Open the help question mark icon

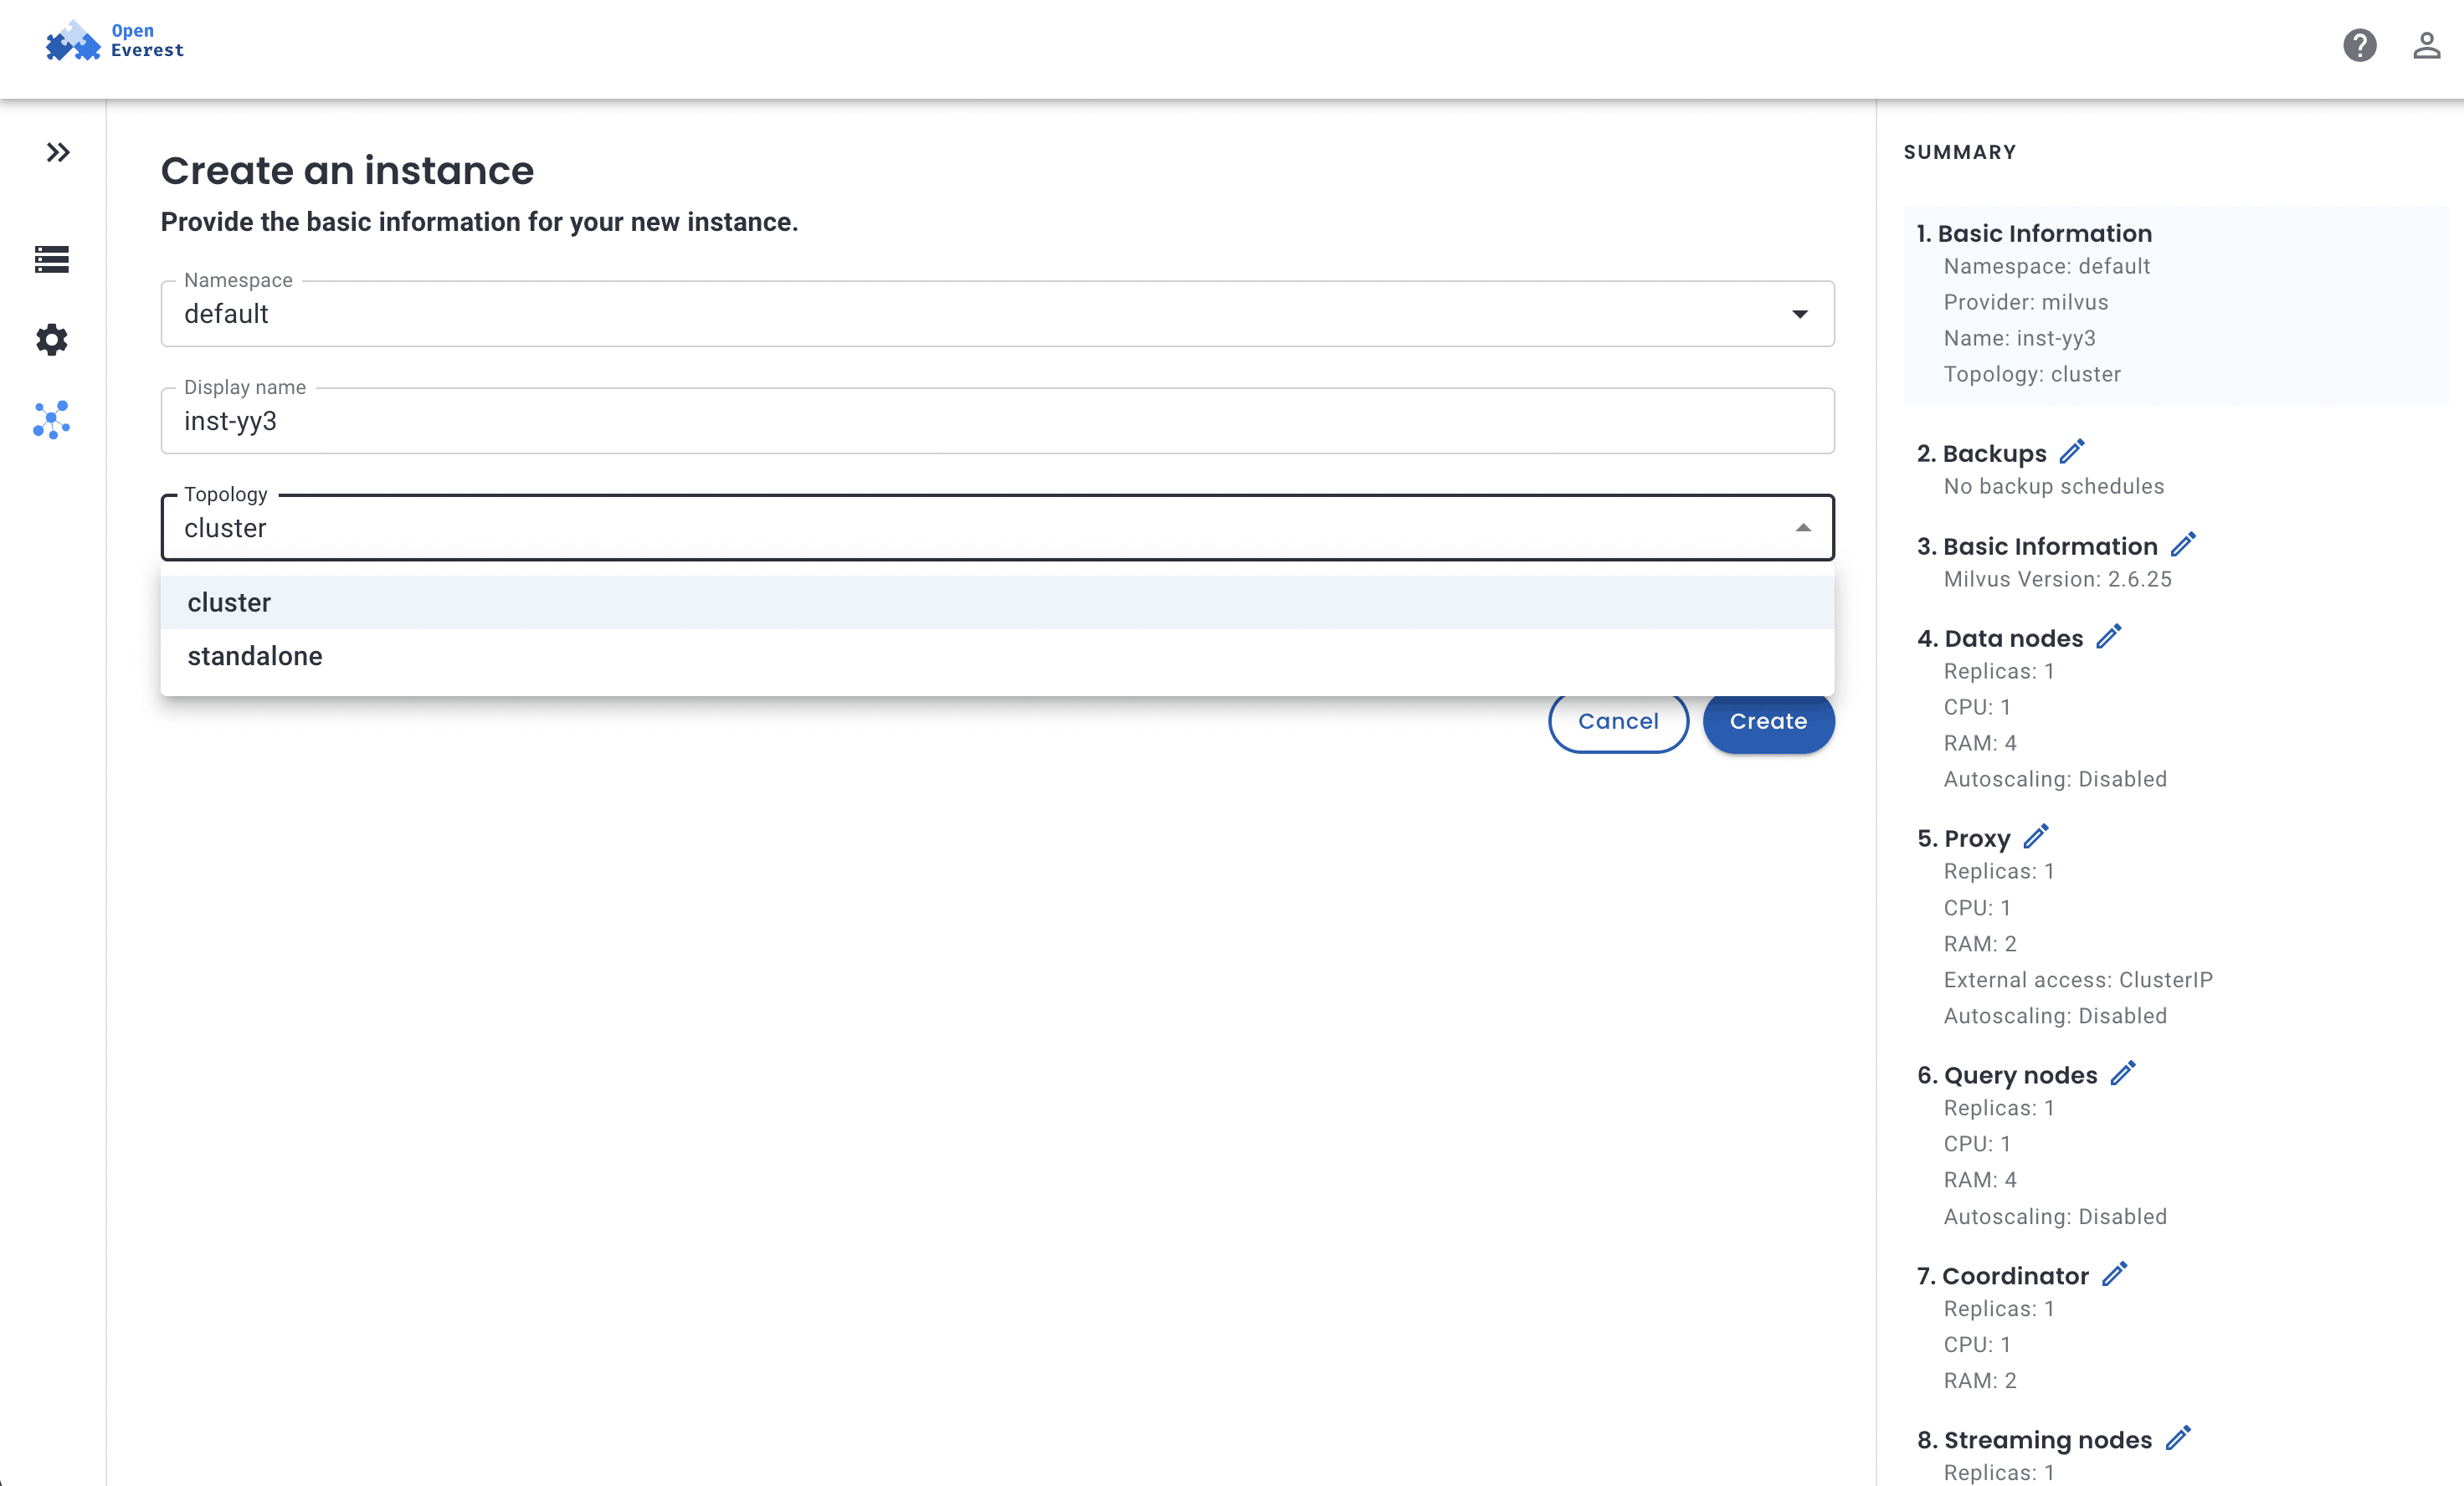(2359, 45)
